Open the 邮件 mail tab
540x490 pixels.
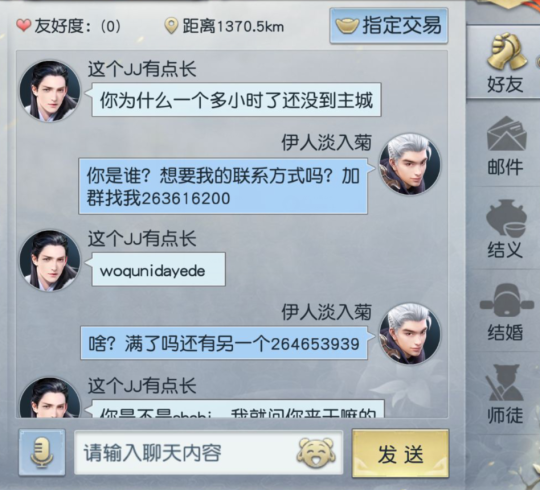tap(505, 146)
